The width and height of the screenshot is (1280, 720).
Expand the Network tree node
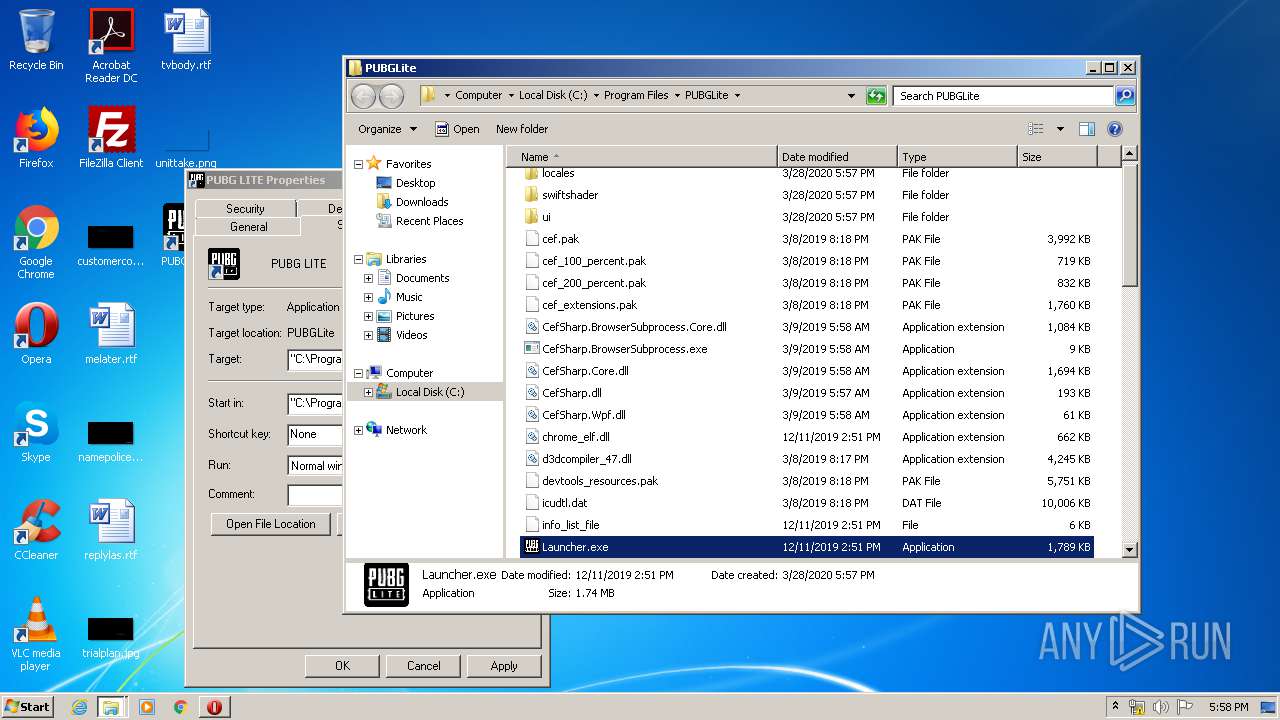pyautogui.click(x=358, y=430)
